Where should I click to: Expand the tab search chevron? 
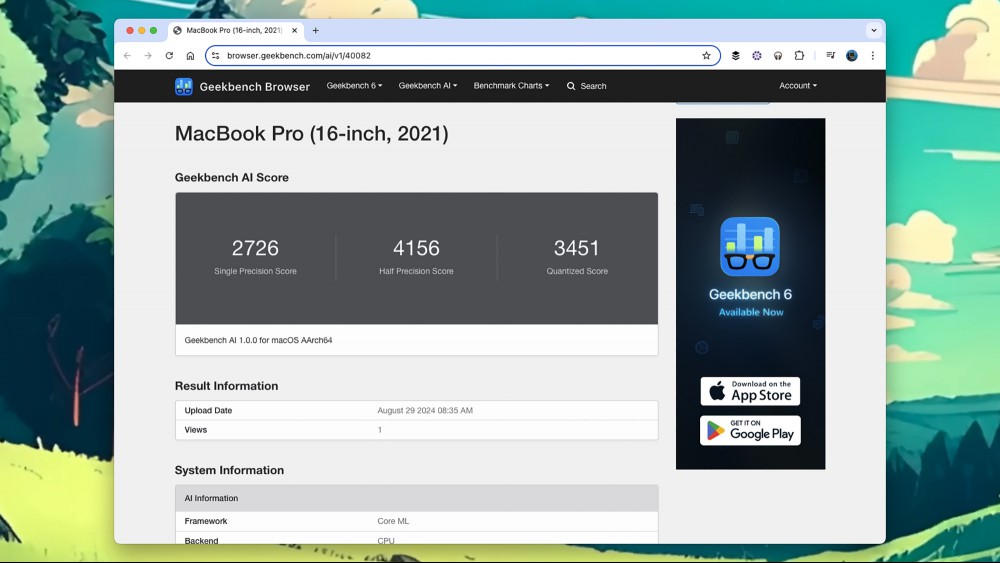(x=874, y=30)
